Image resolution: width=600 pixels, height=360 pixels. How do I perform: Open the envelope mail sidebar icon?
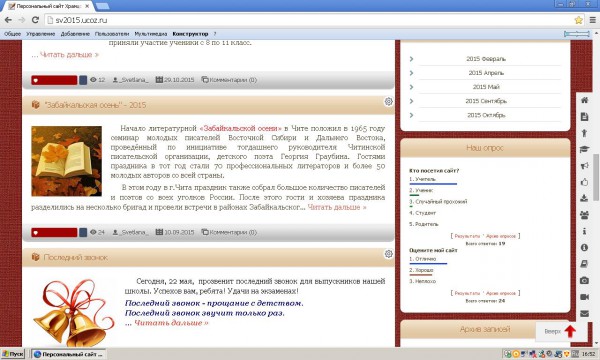point(584,314)
